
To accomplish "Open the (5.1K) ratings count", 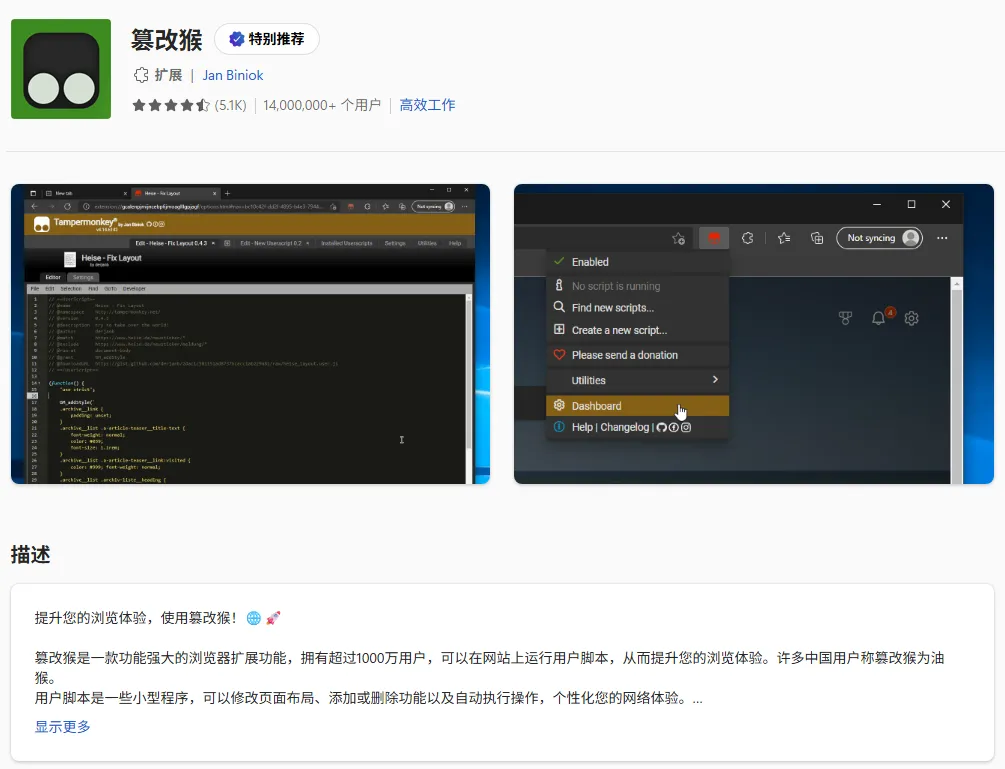I will (230, 105).
